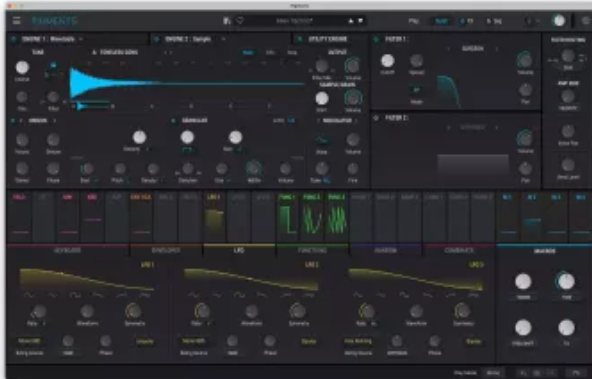Choose the last waveform shape icon for LFO 1

[x=144, y=295]
